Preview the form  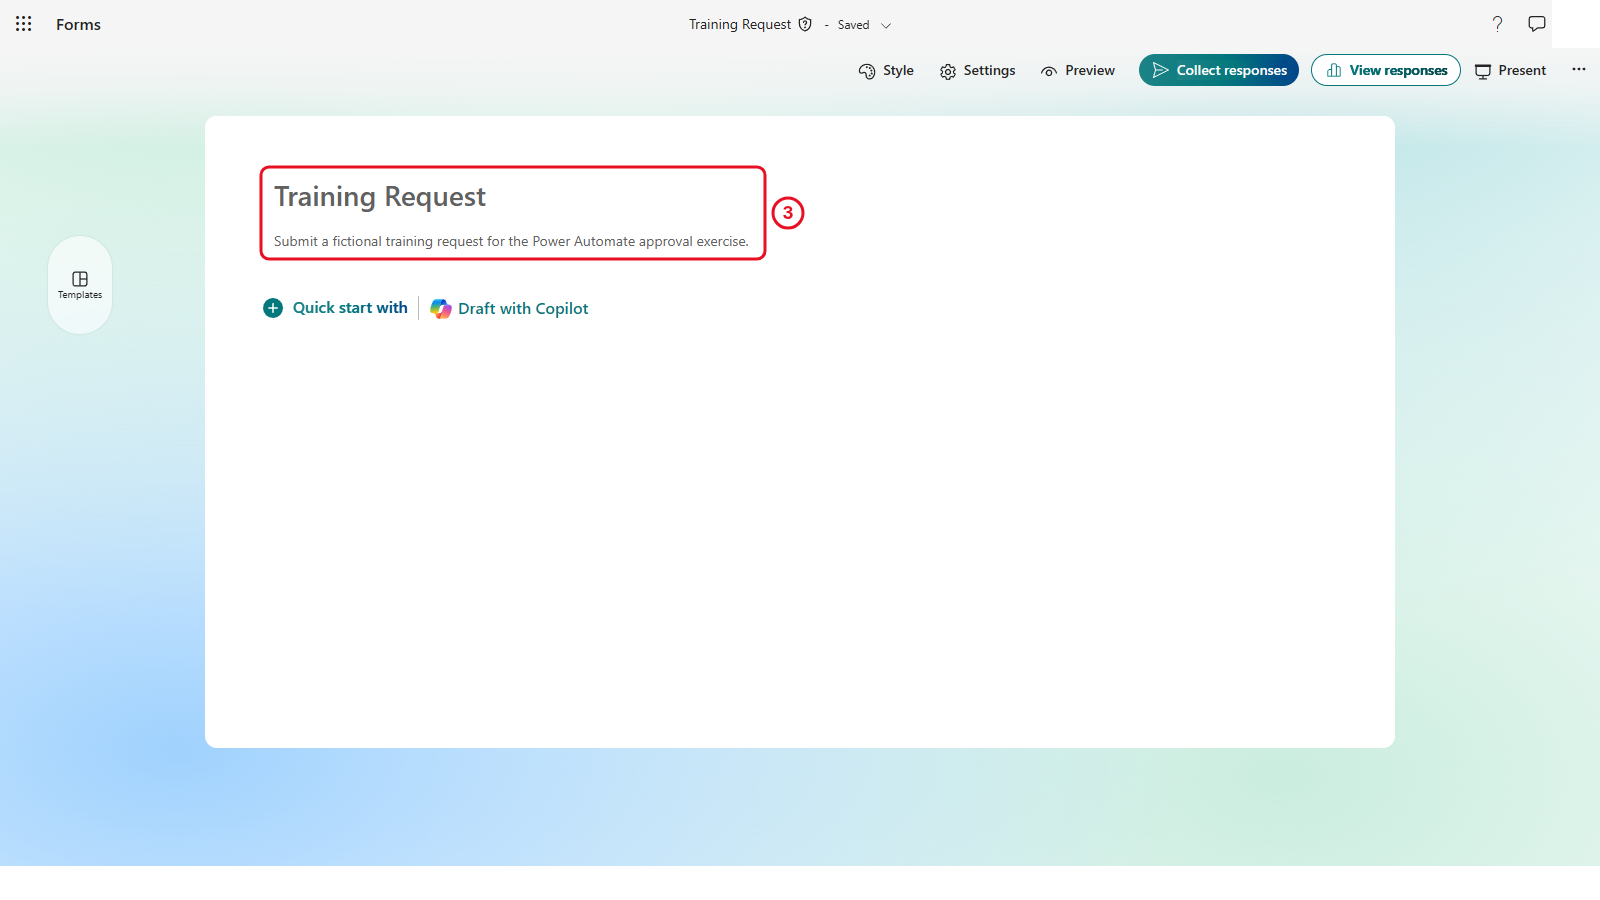1078,71
